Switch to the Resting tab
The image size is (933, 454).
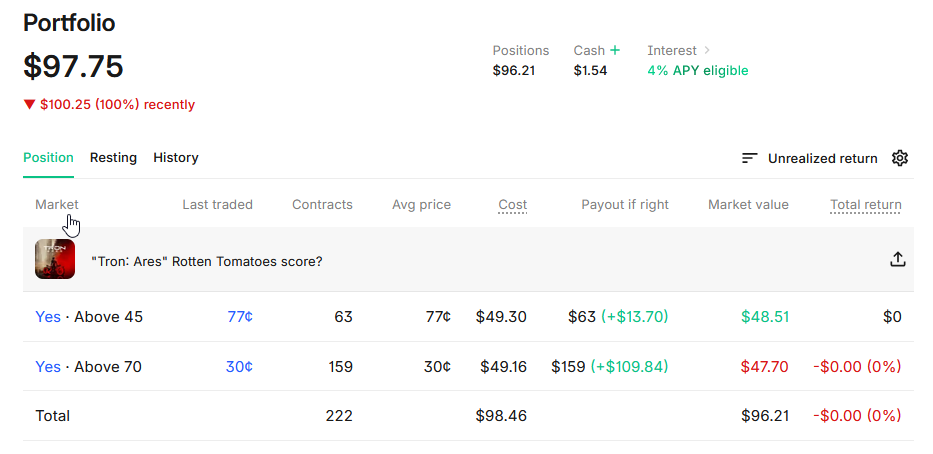coord(113,157)
